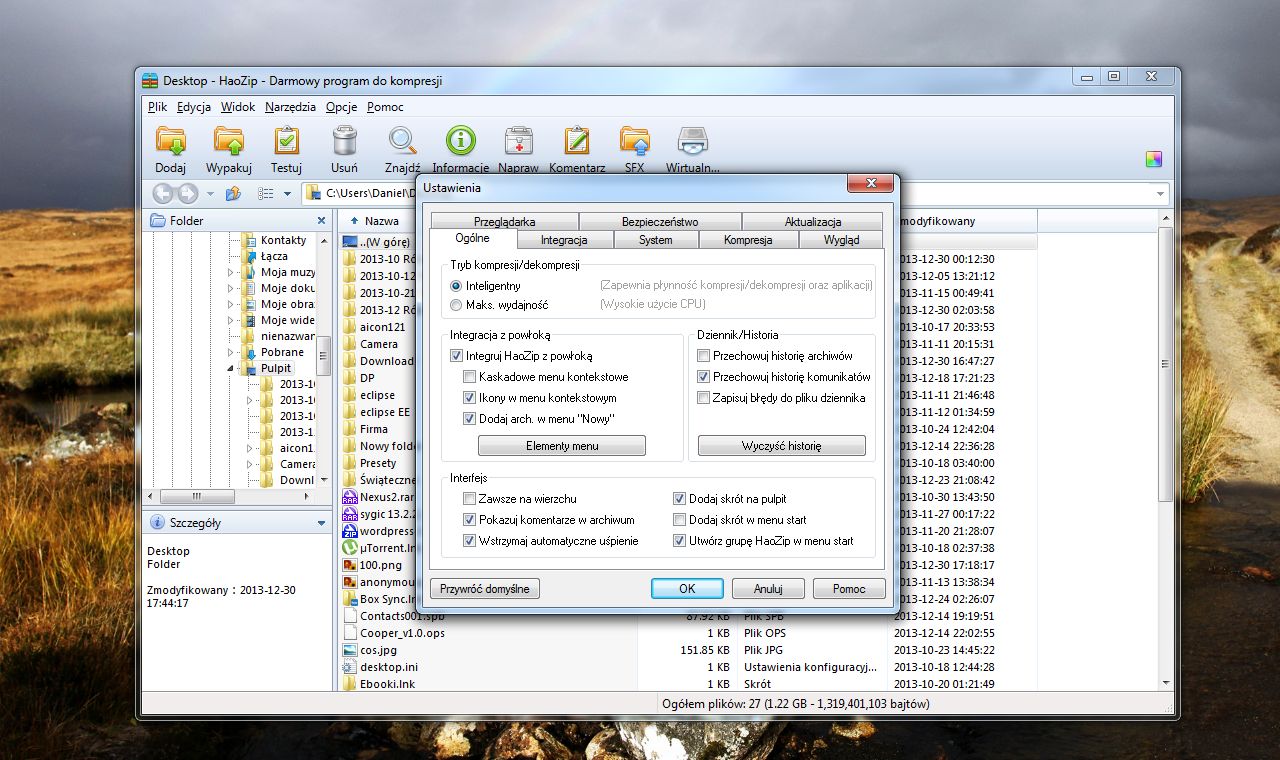Enable Przechowuj historię archiwów checkbox

(x=704, y=356)
